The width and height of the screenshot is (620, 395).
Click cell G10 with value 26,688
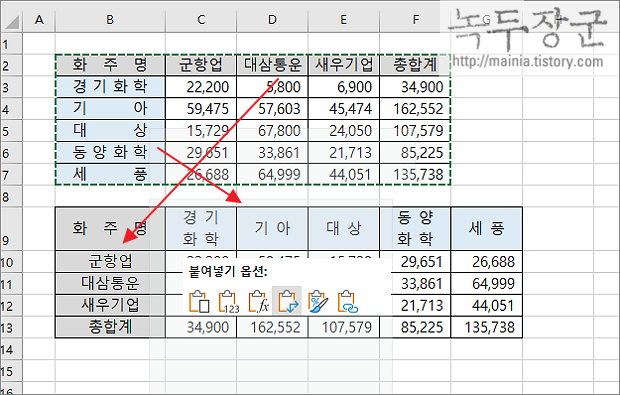pyautogui.click(x=486, y=261)
